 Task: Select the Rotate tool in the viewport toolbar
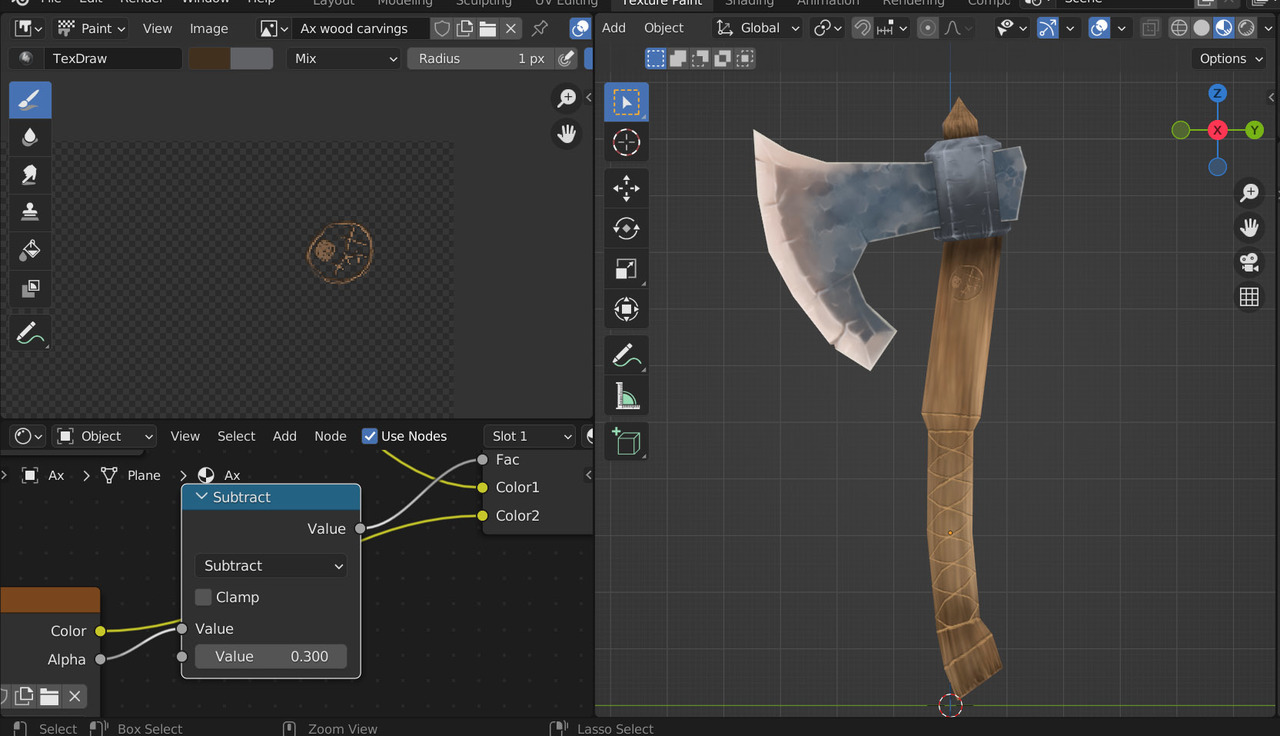(626, 227)
